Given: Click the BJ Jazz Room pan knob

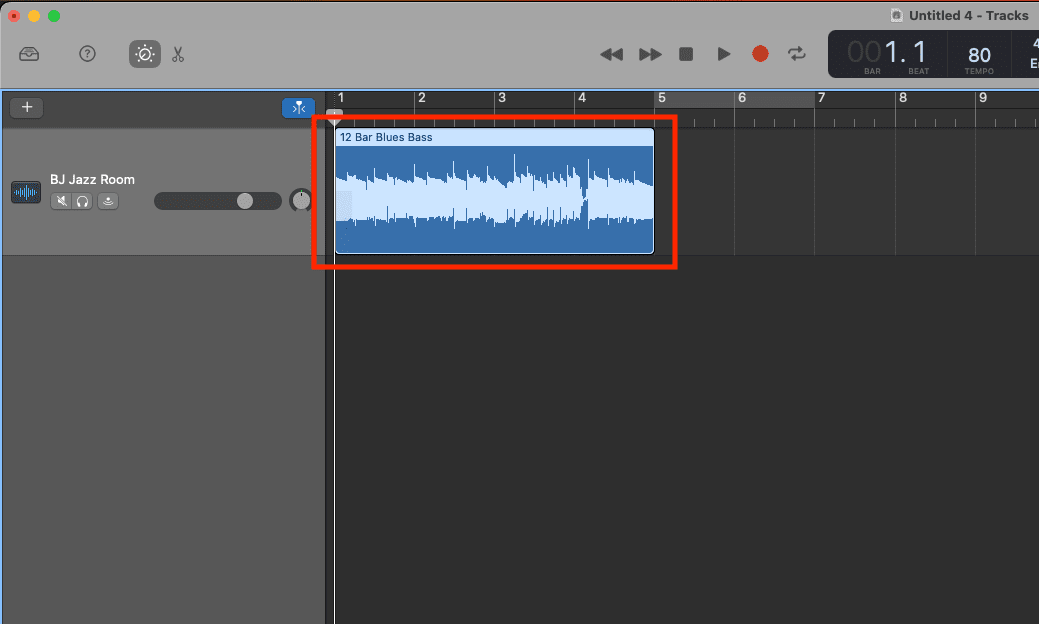Looking at the screenshot, I should (301, 200).
